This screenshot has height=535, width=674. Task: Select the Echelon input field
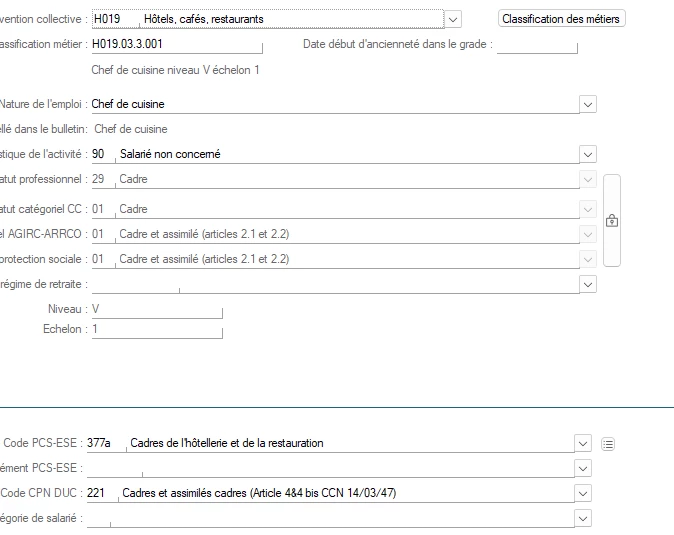[x=155, y=330]
